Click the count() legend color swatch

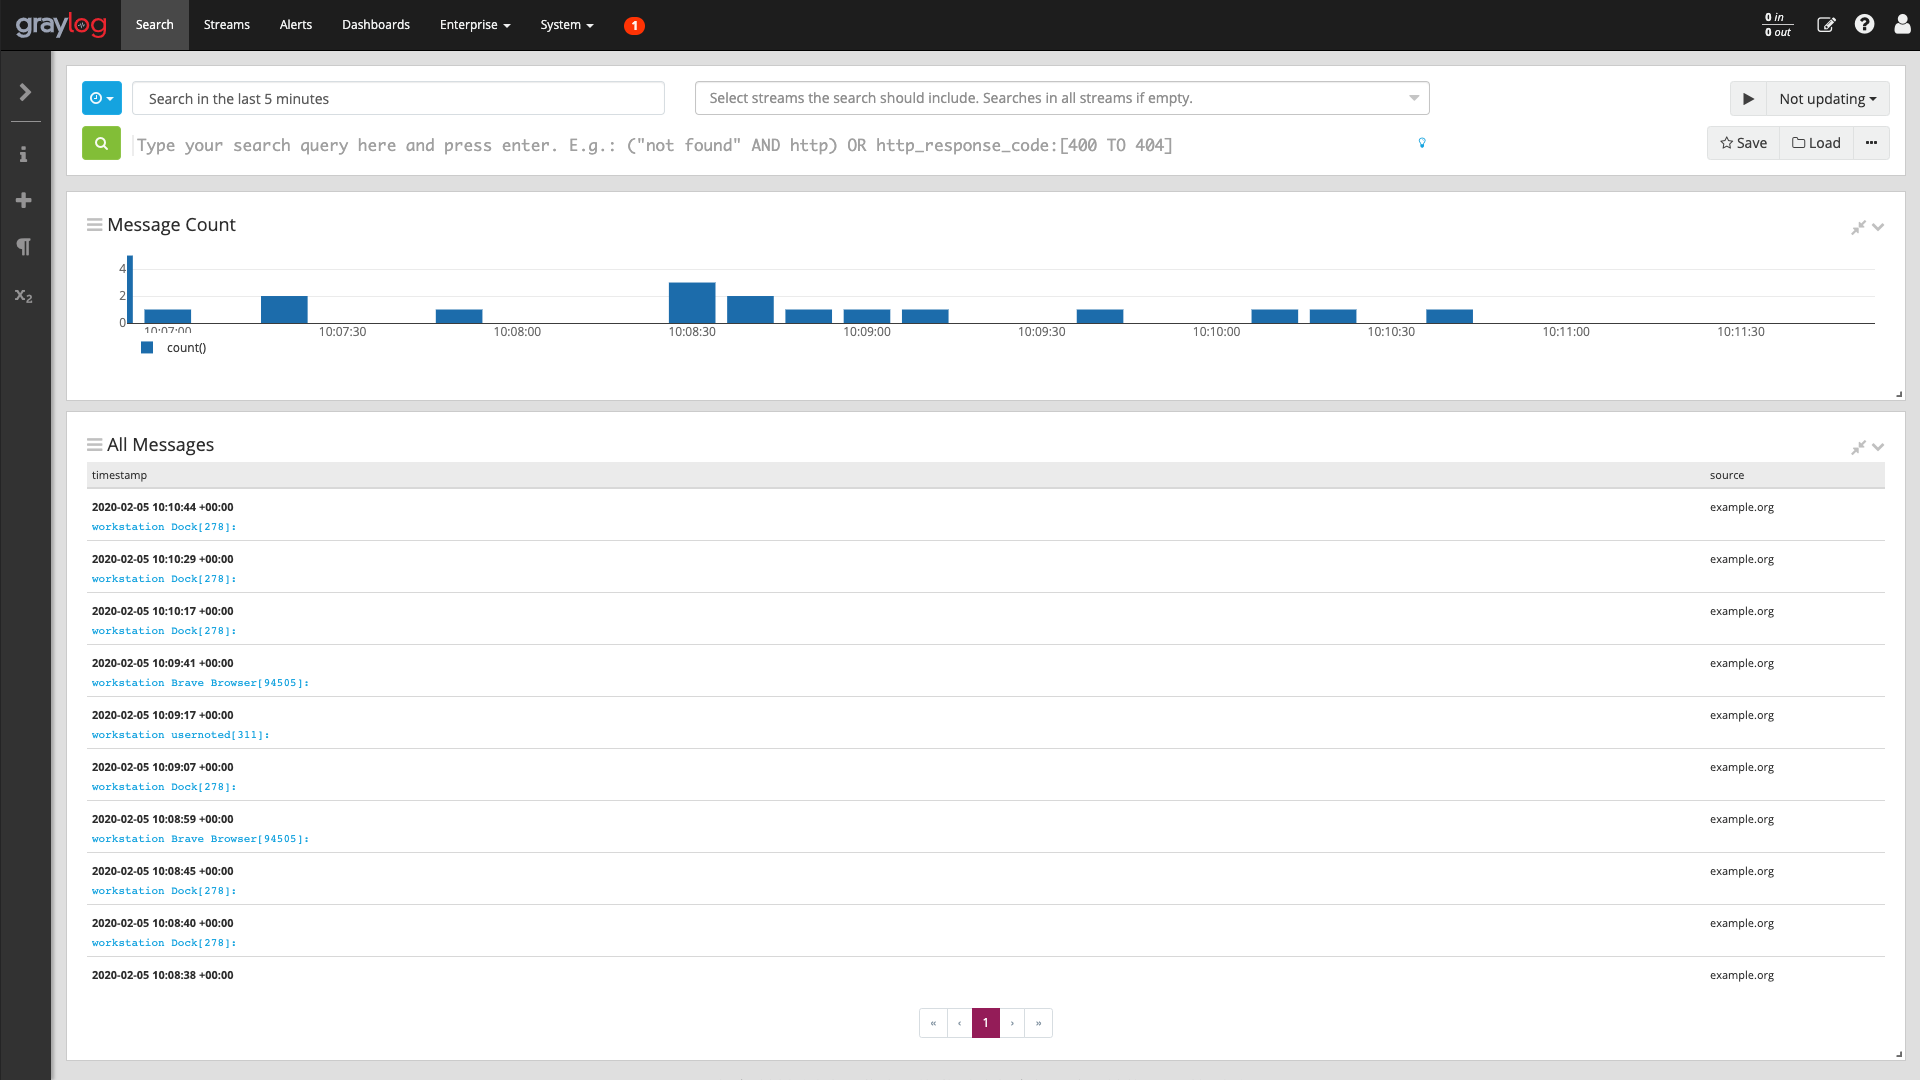147,347
